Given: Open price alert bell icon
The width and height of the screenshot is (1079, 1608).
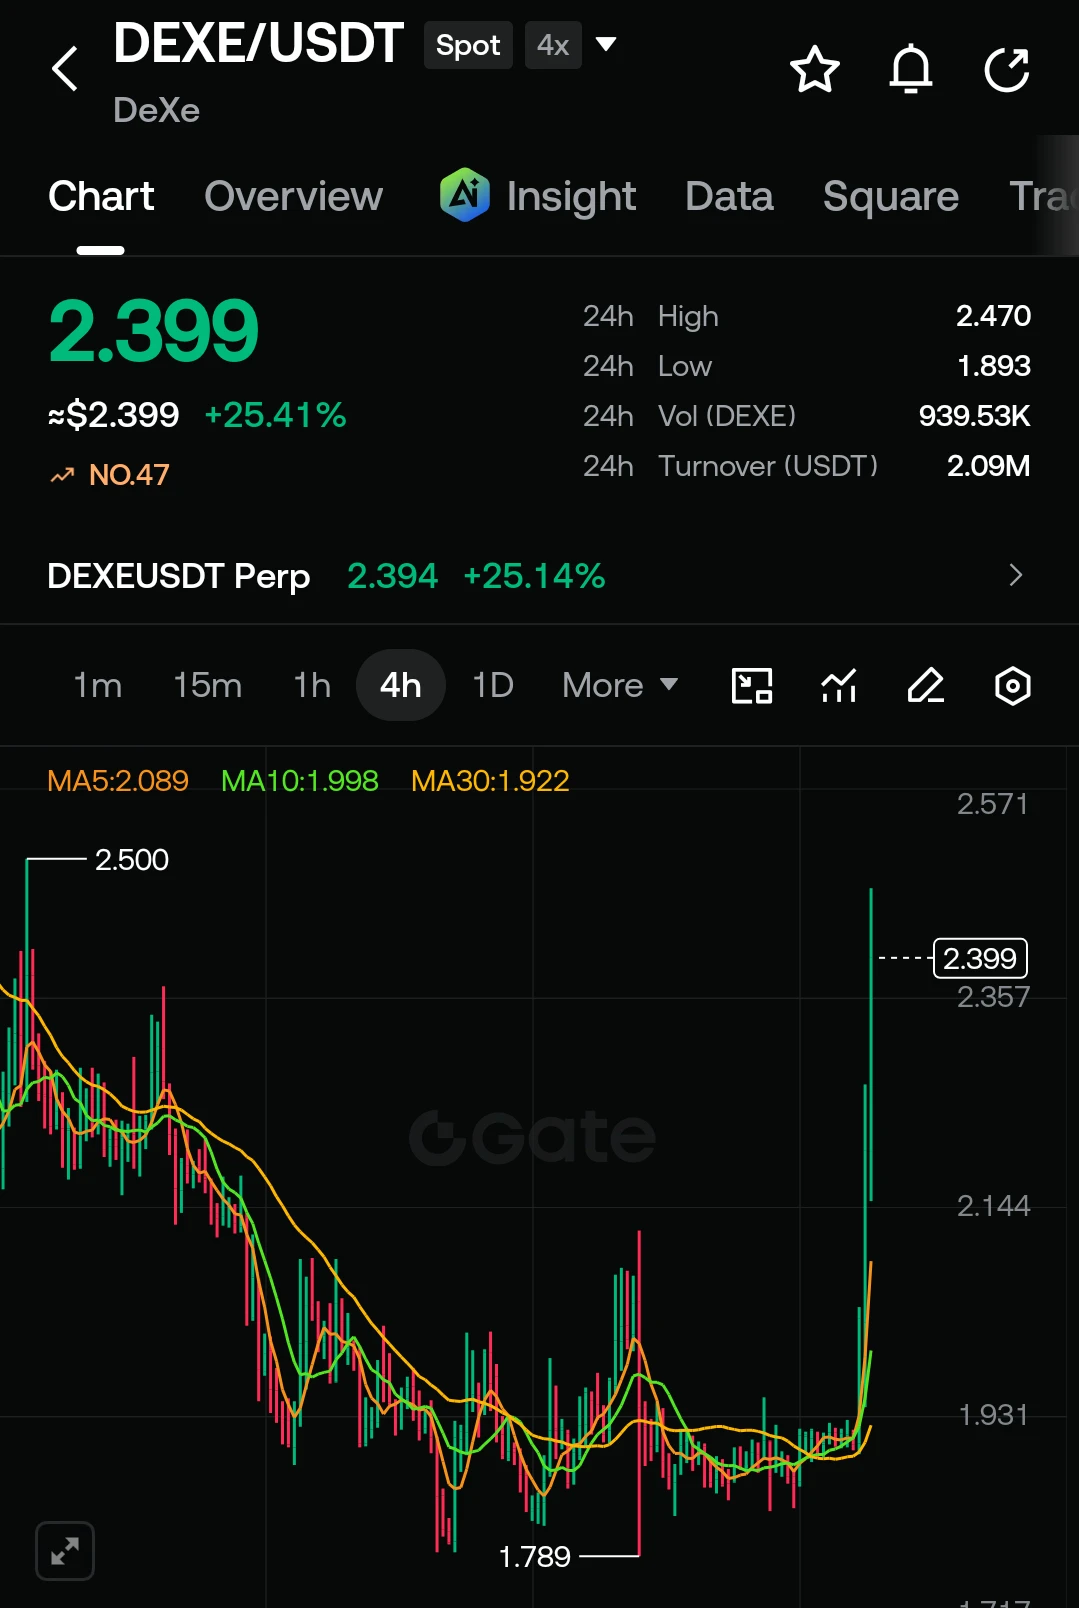Looking at the screenshot, I should [x=911, y=69].
